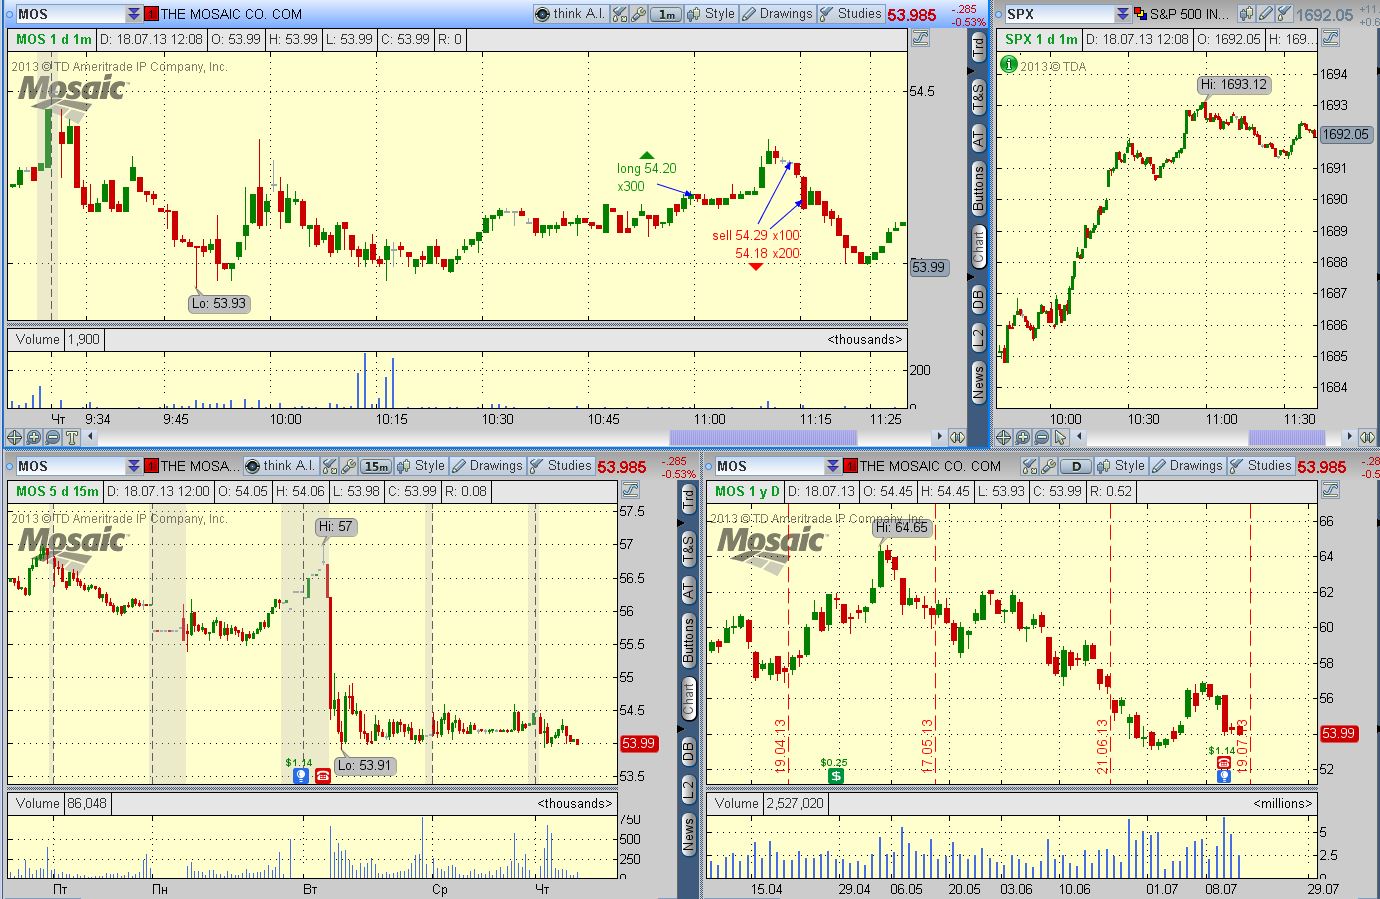Viewport: 1380px width, 899px height.
Task: Click zoom in magnifier under top MOS chart
Action: pyautogui.click(x=34, y=437)
